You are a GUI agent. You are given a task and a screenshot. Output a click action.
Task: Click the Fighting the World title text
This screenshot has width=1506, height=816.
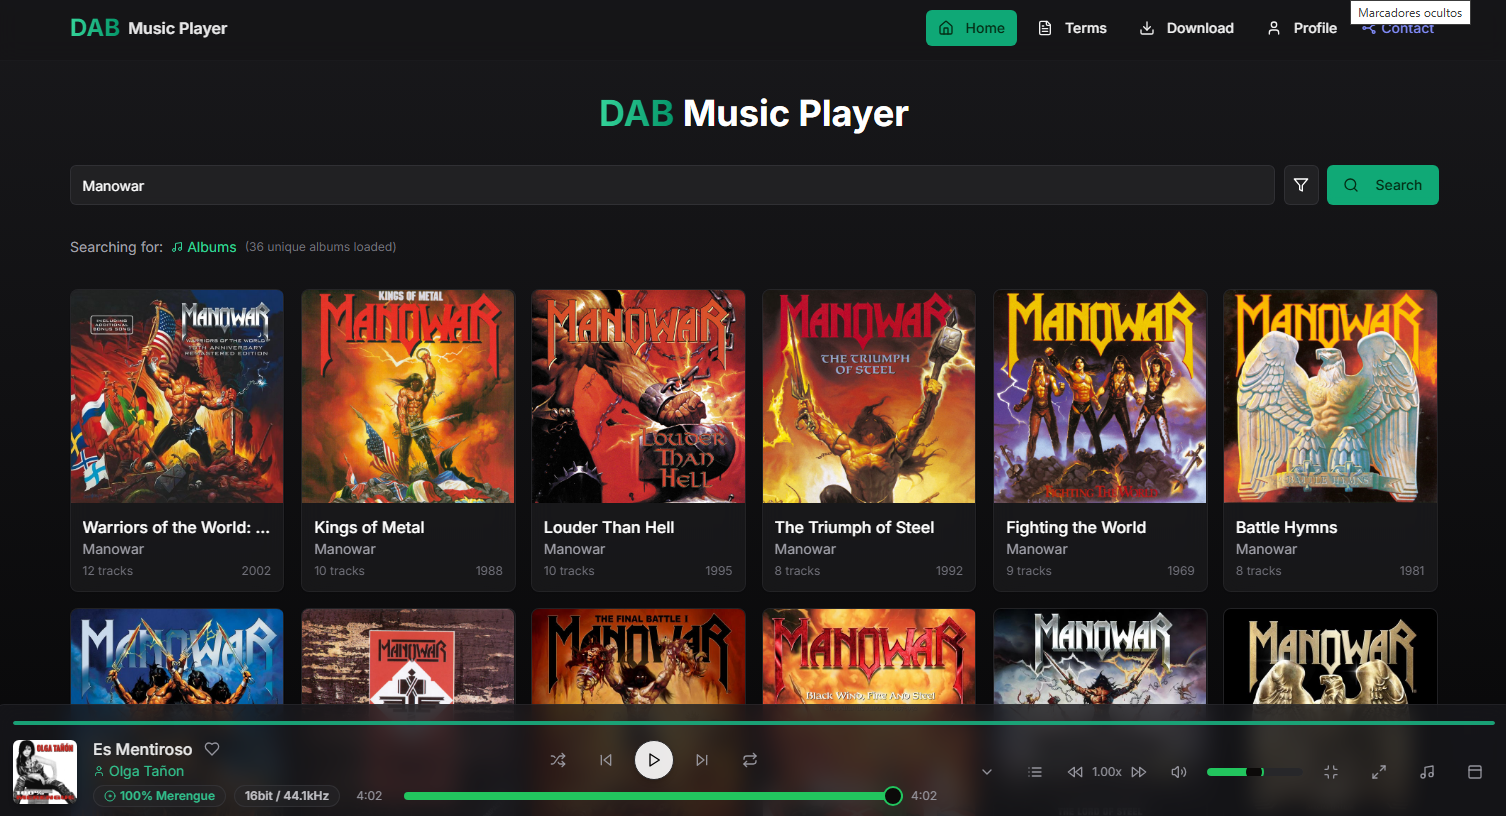point(1076,527)
